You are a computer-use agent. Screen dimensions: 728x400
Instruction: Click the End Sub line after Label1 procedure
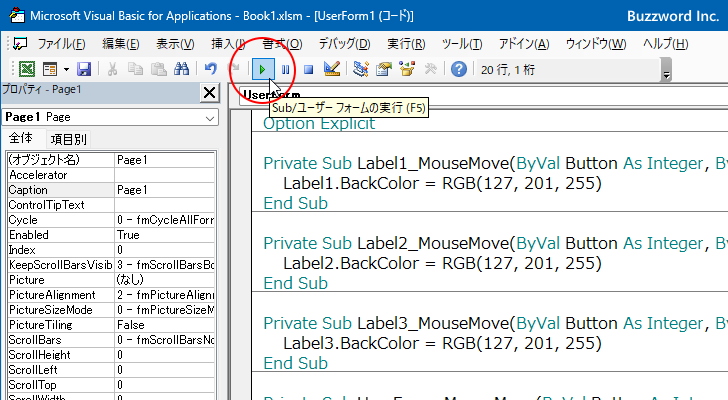click(x=295, y=203)
